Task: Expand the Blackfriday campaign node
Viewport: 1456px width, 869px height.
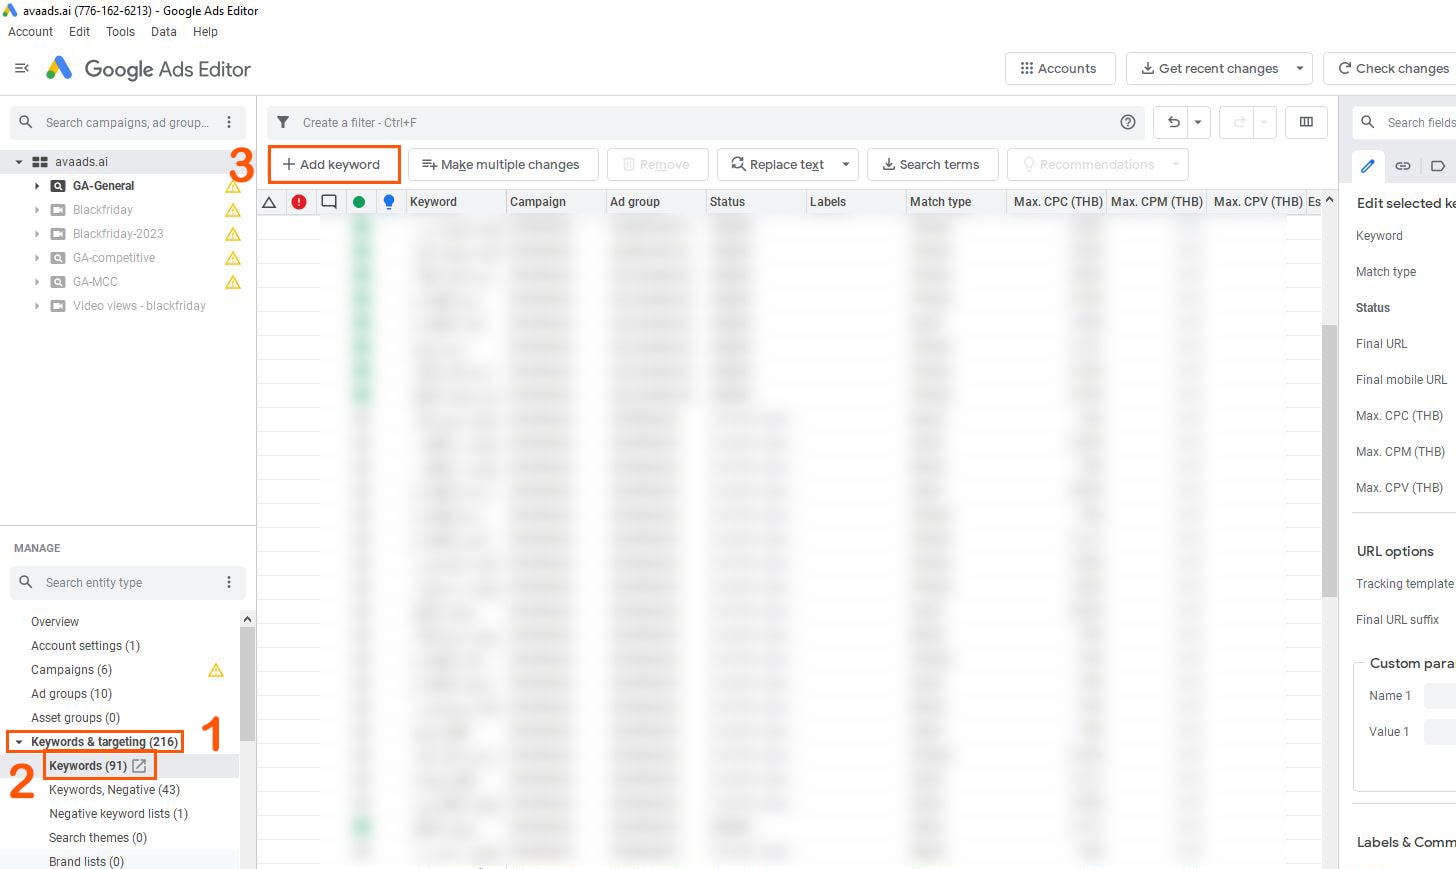Action: click(37, 210)
